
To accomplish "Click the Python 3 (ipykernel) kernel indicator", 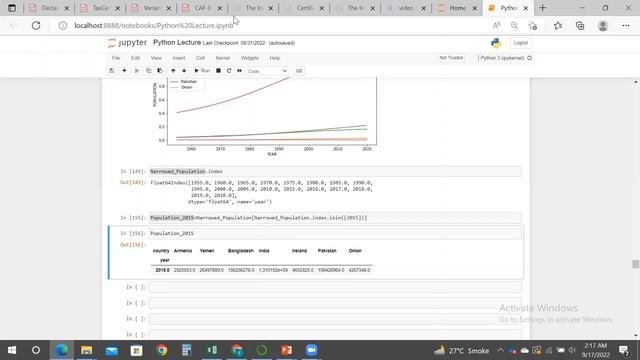I will (x=506, y=58).
